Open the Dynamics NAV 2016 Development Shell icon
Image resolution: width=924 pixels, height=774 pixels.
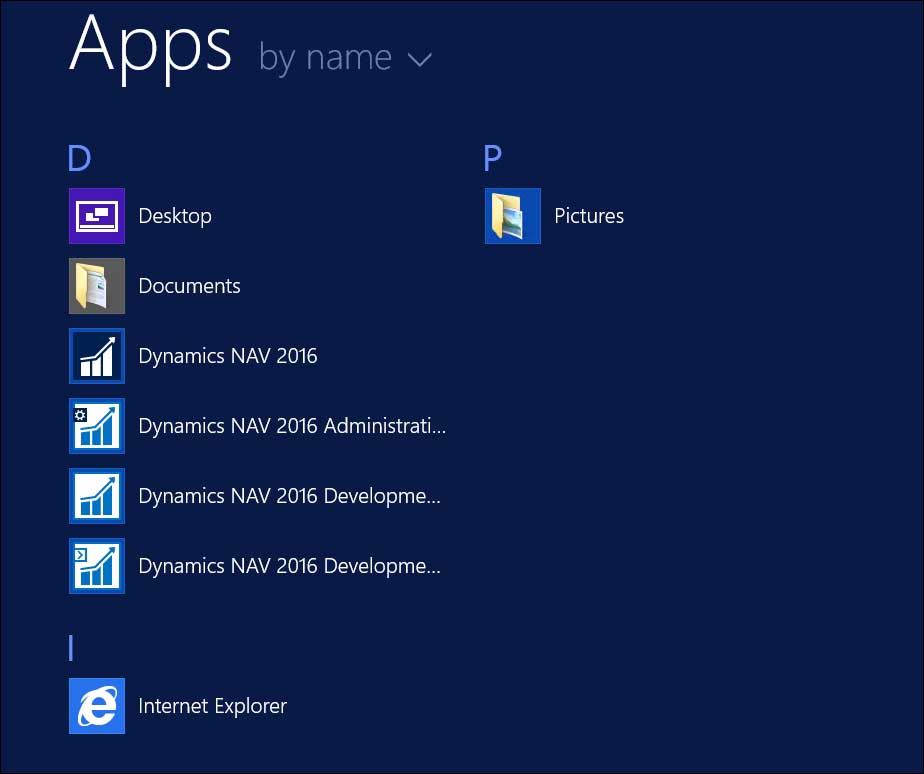point(96,565)
